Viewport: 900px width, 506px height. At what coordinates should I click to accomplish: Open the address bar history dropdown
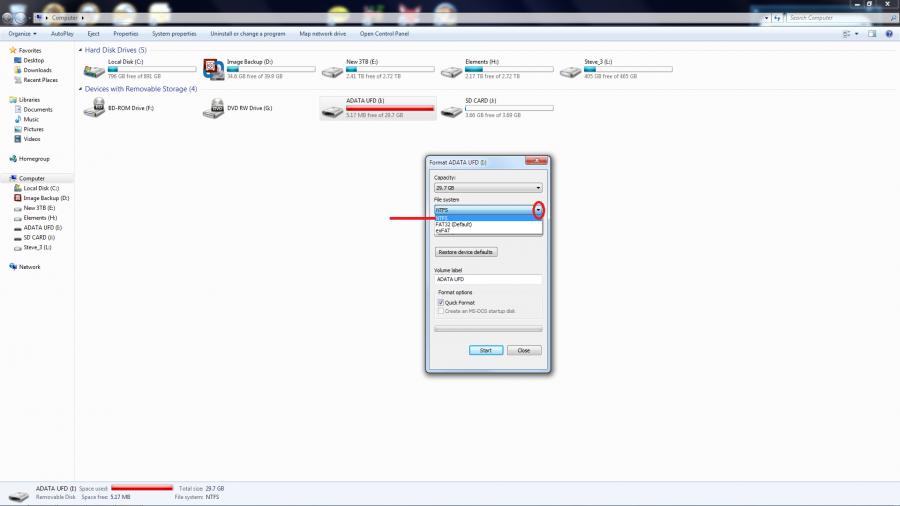[766, 18]
